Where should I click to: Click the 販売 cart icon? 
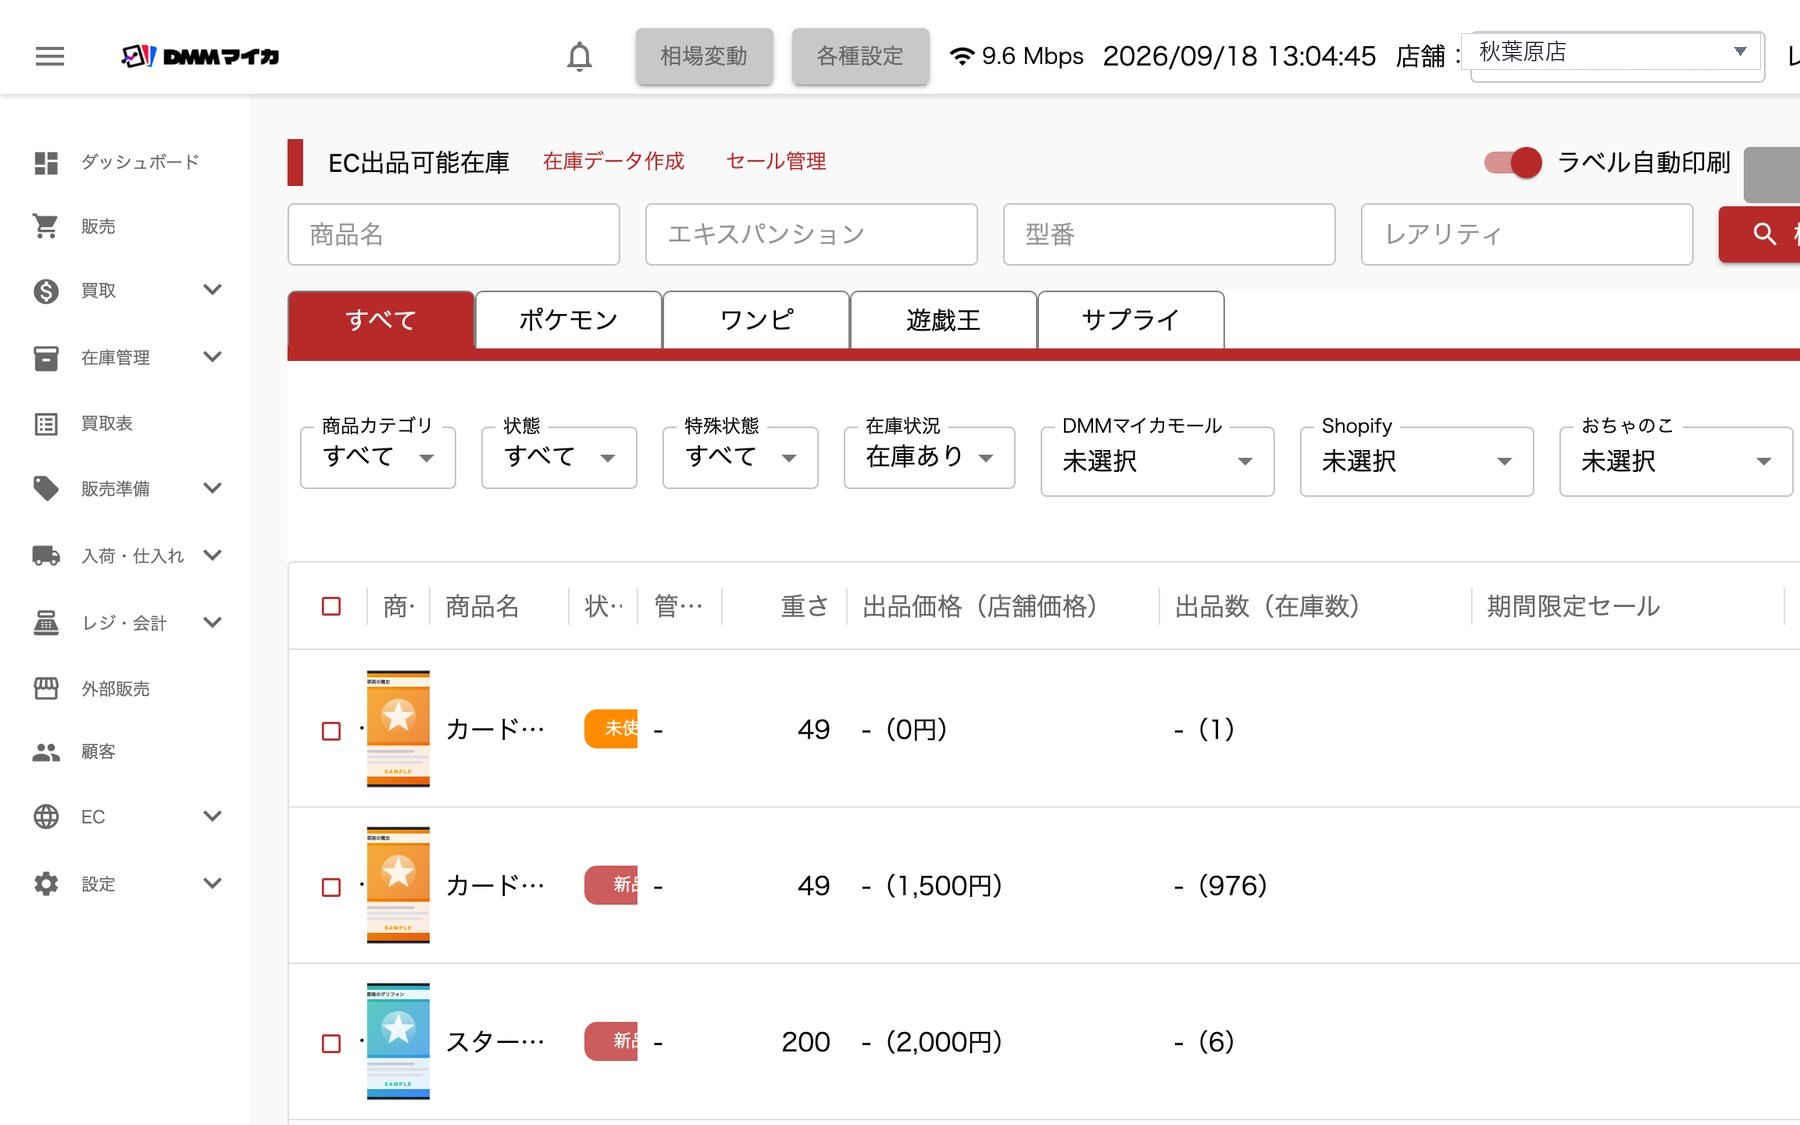(x=46, y=226)
